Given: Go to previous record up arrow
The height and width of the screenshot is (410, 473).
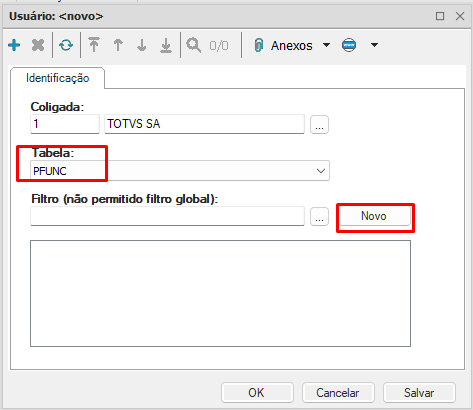Looking at the screenshot, I should pos(118,45).
